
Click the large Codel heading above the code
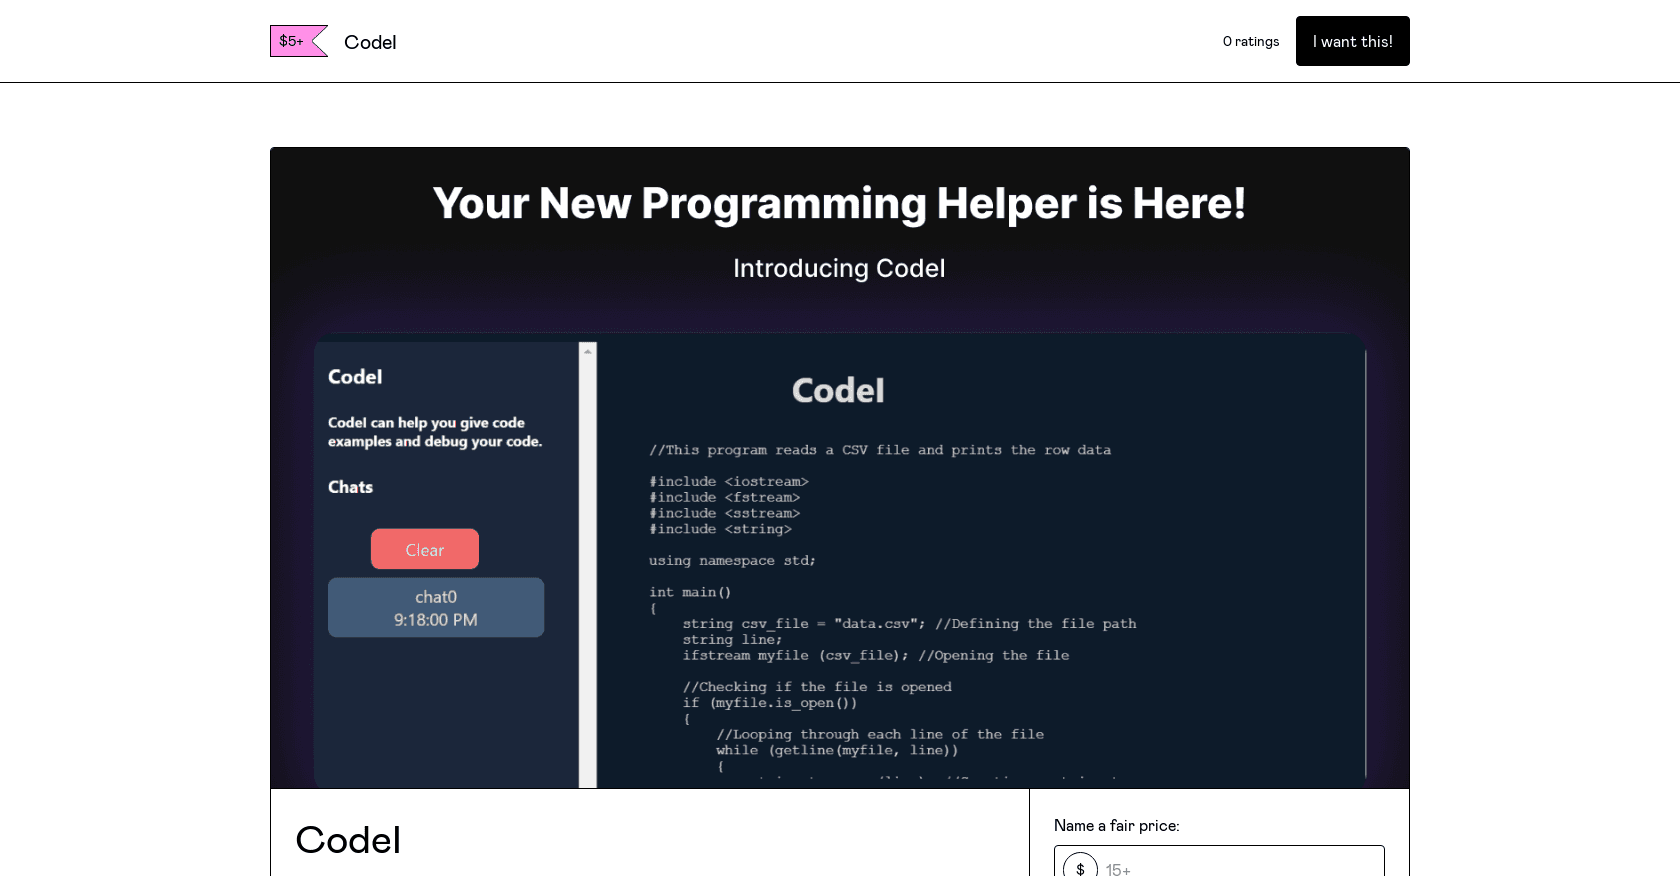point(838,390)
